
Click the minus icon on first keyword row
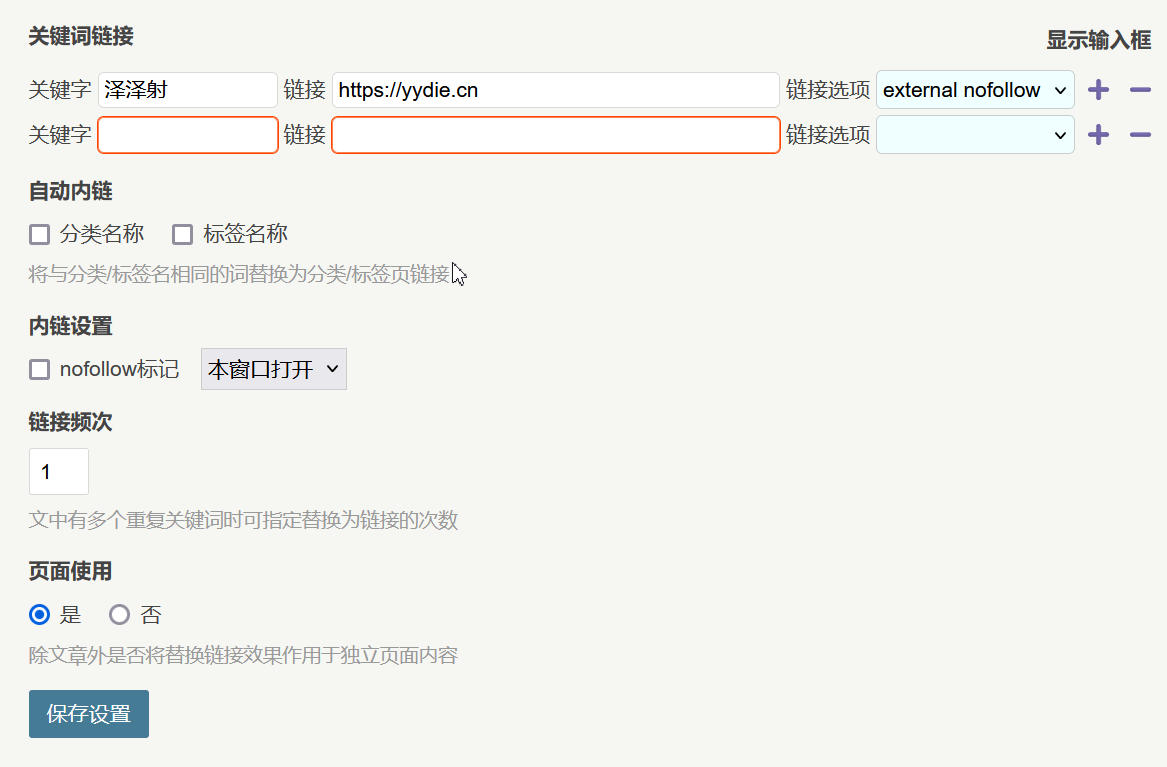(x=1140, y=90)
